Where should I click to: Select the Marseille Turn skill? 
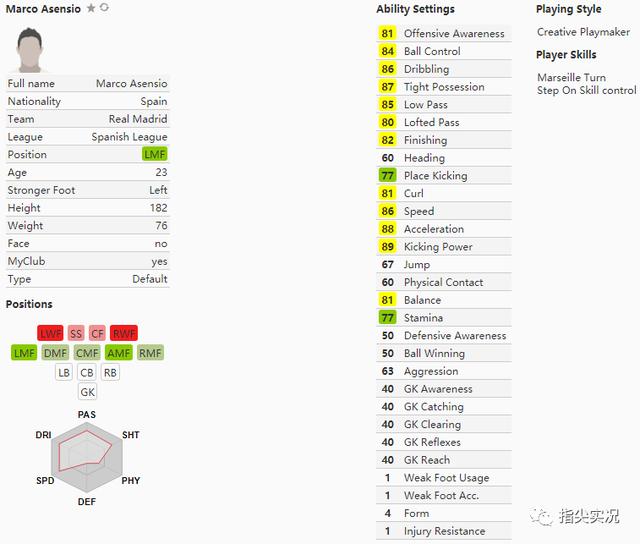point(571,78)
